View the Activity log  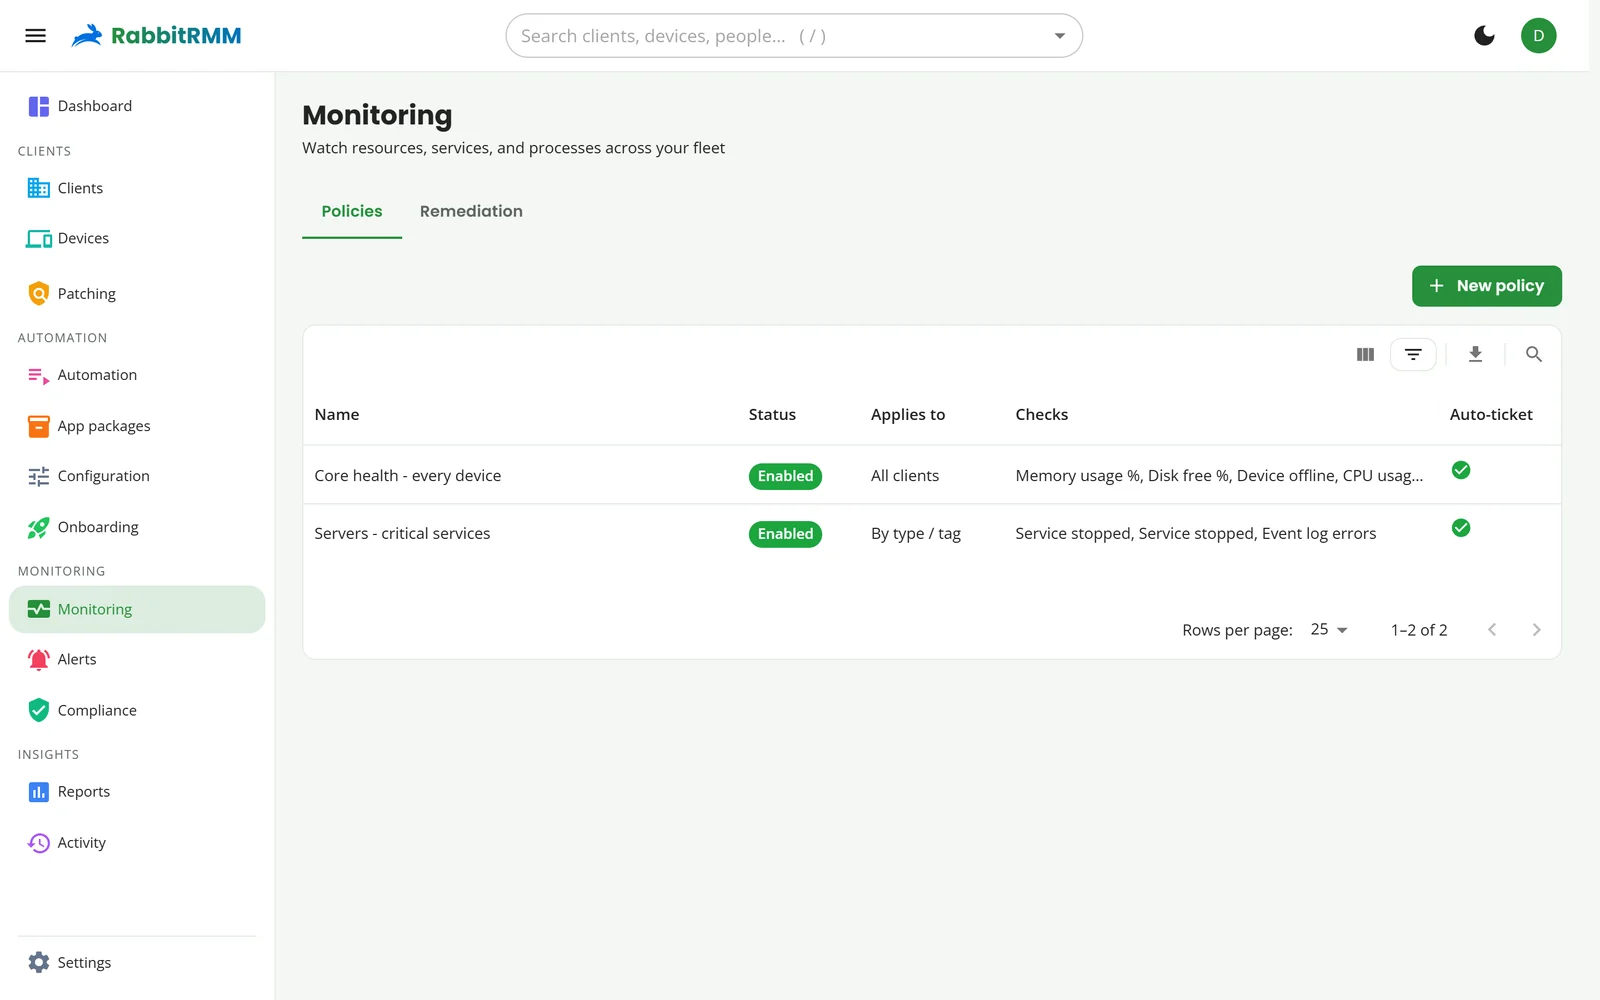point(137,843)
